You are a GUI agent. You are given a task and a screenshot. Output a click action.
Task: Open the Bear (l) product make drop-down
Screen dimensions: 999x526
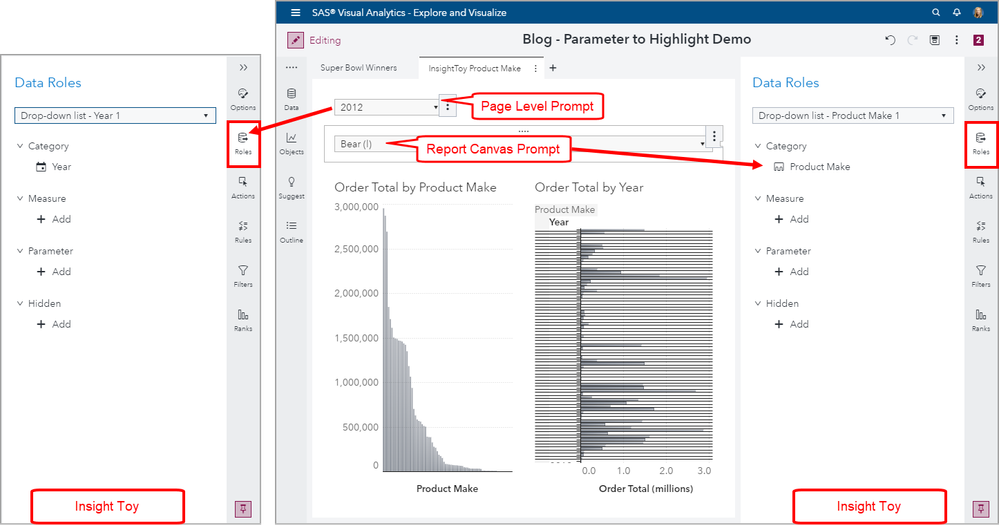pyautogui.click(x=521, y=144)
